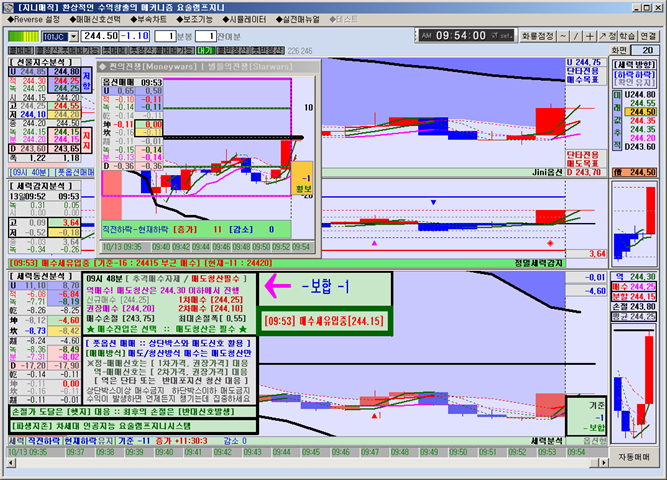Click the 기준 -1 -보합 box
Image resolution: width=667 pixels, height=480 pixels.
coord(586,417)
